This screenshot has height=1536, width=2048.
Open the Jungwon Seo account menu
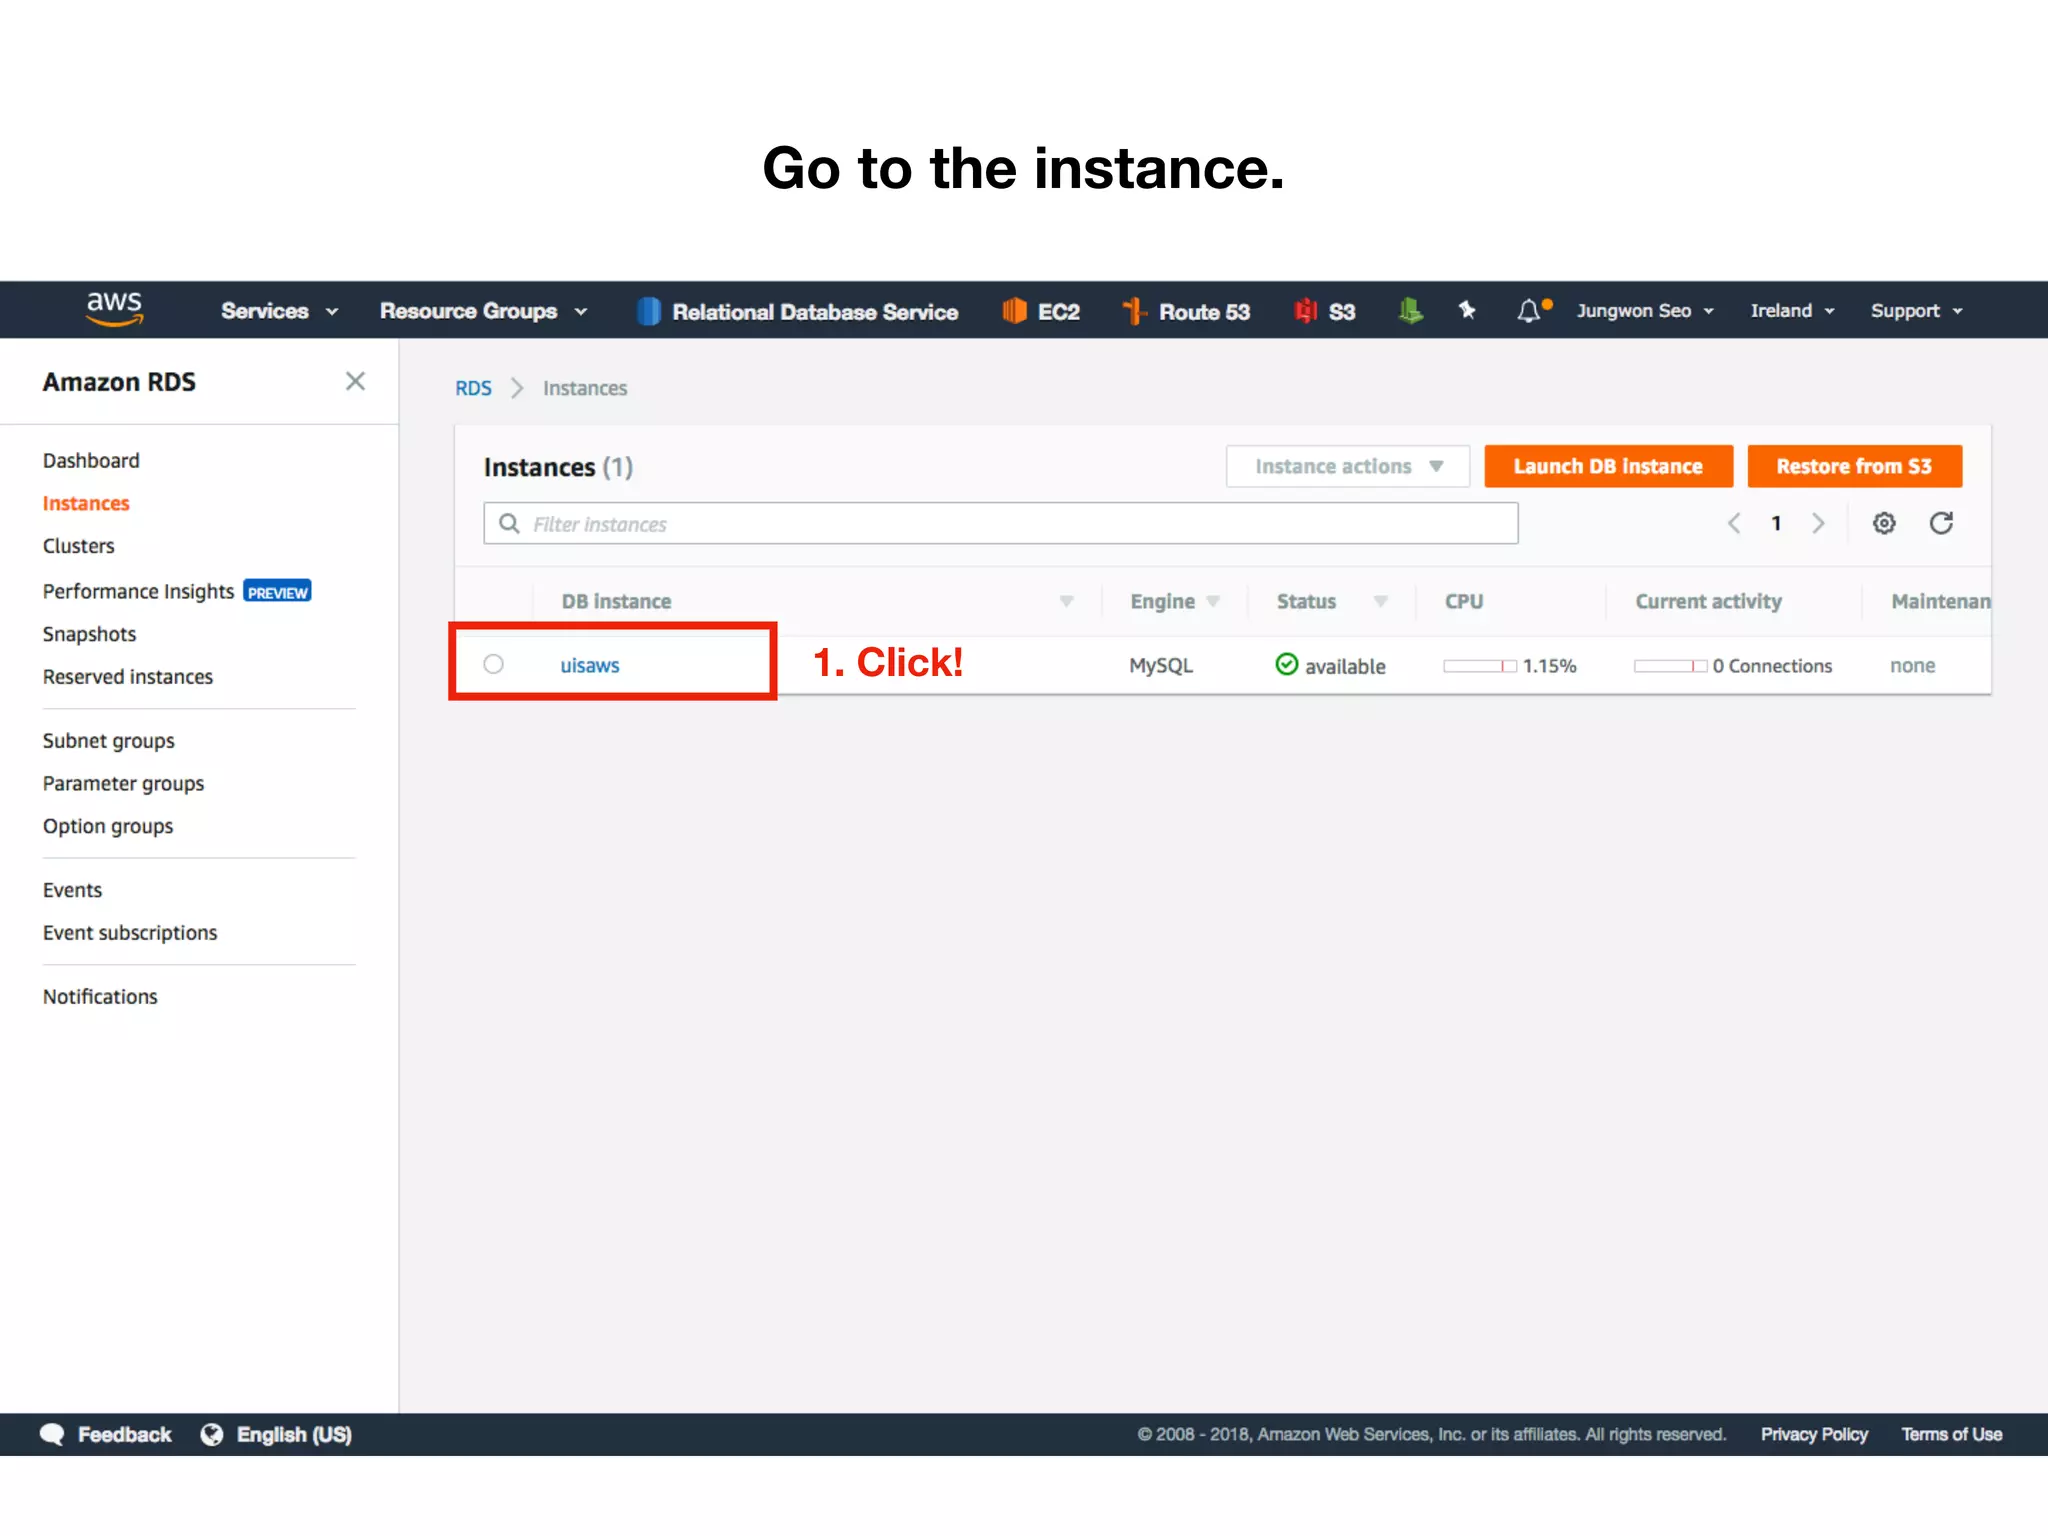coord(1645,311)
